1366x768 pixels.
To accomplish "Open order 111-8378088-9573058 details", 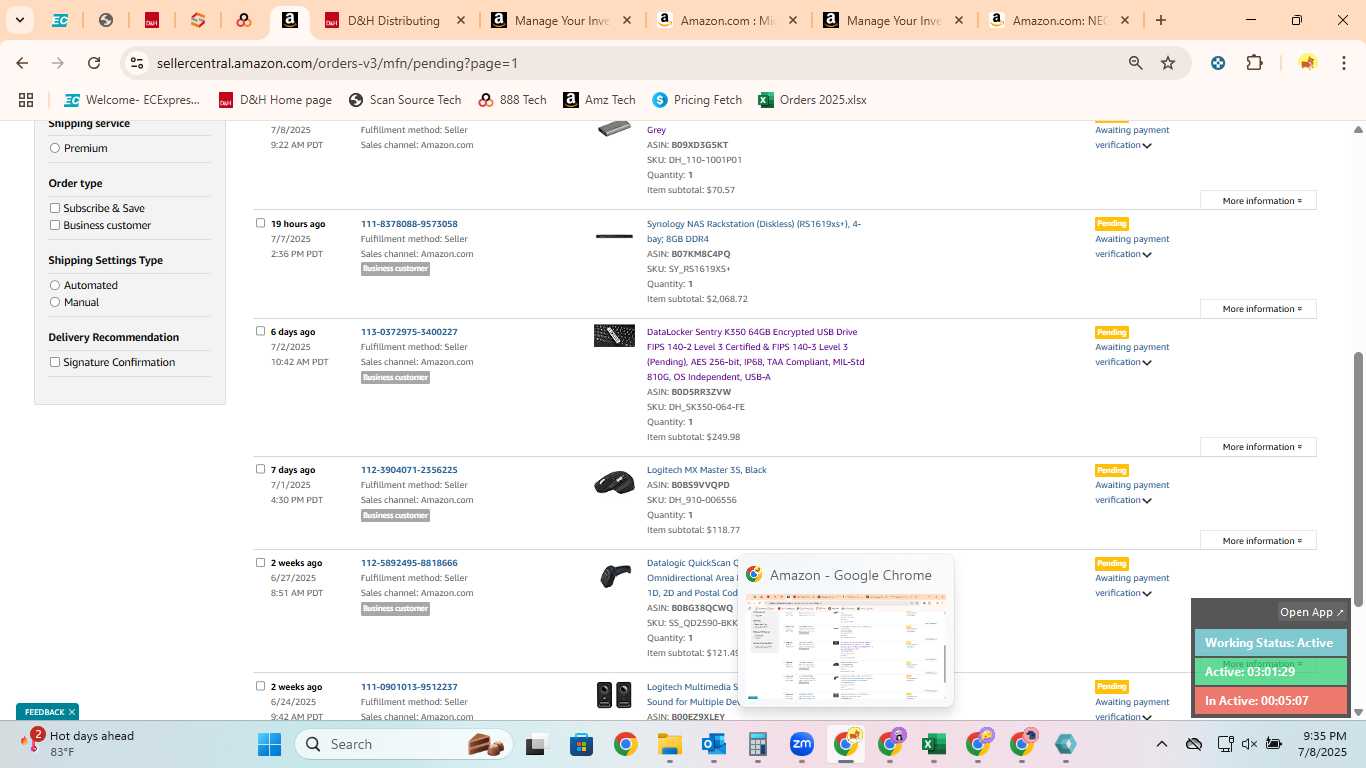I will (409, 224).
